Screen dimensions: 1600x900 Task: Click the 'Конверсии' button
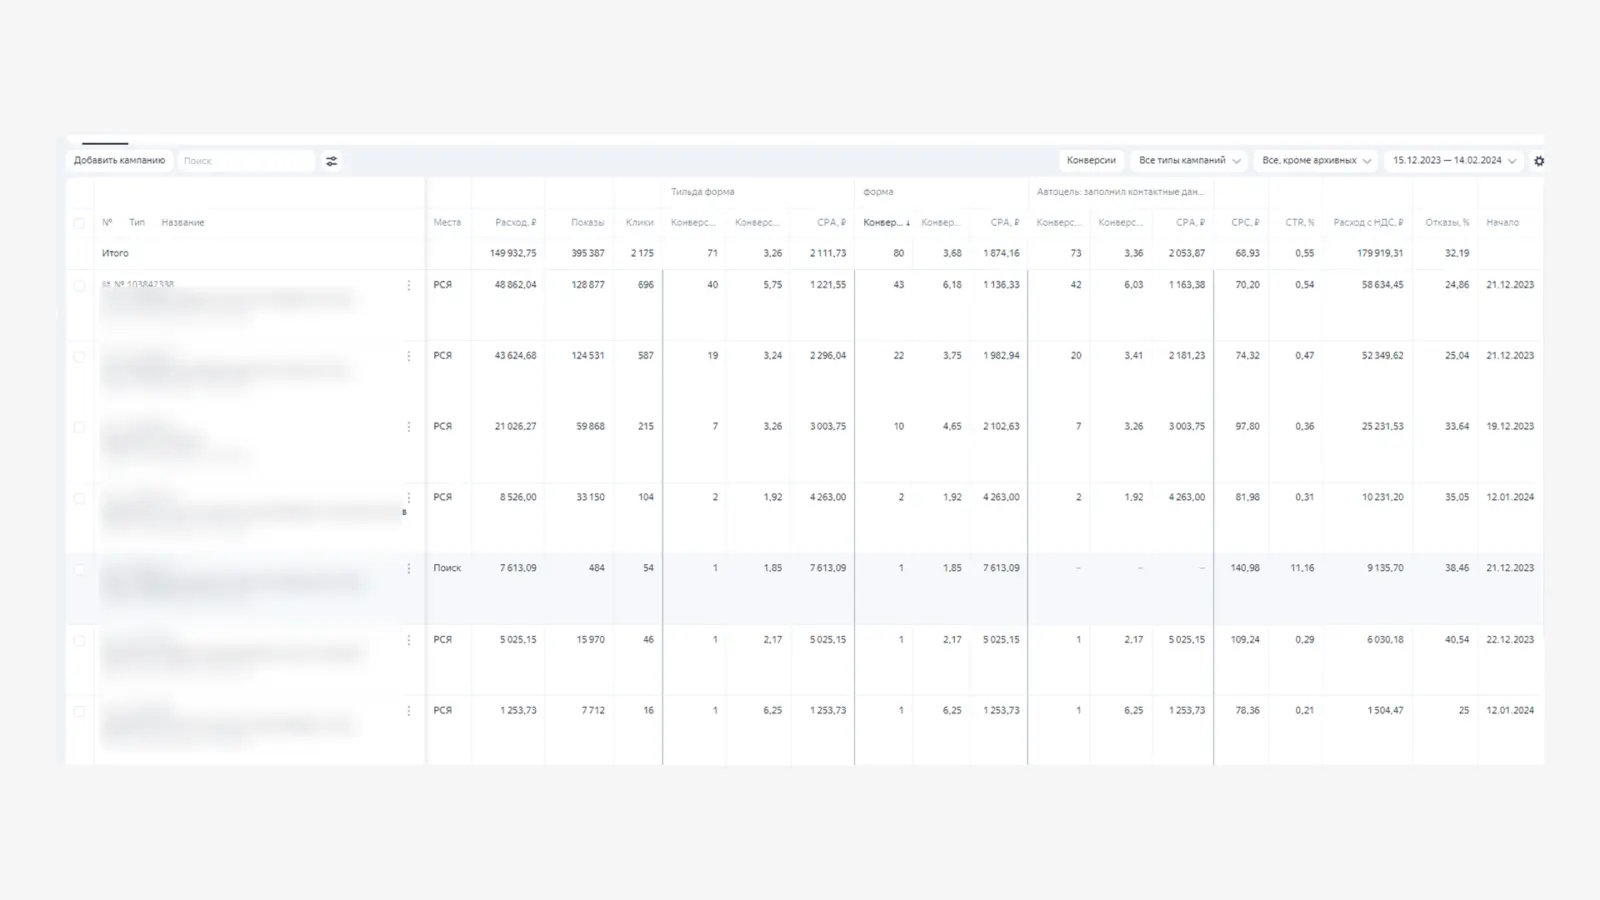(1091, 161)
